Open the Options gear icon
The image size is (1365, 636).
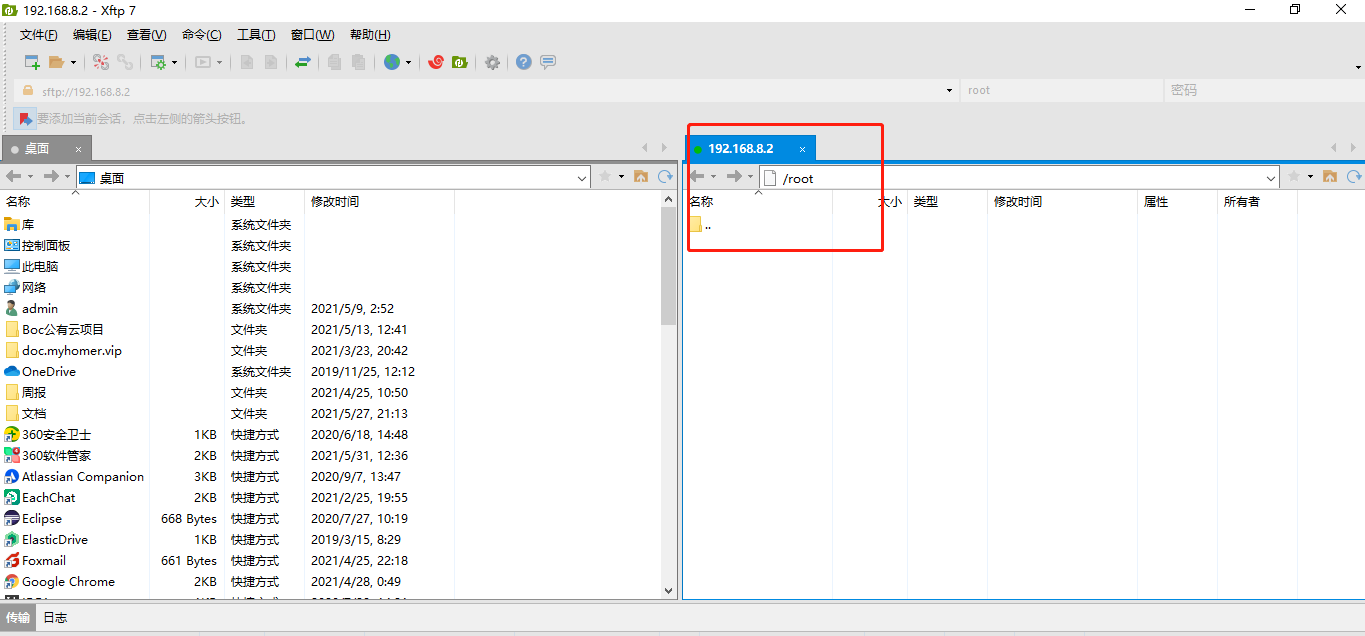pyautogui.click(x=492, y=62)
